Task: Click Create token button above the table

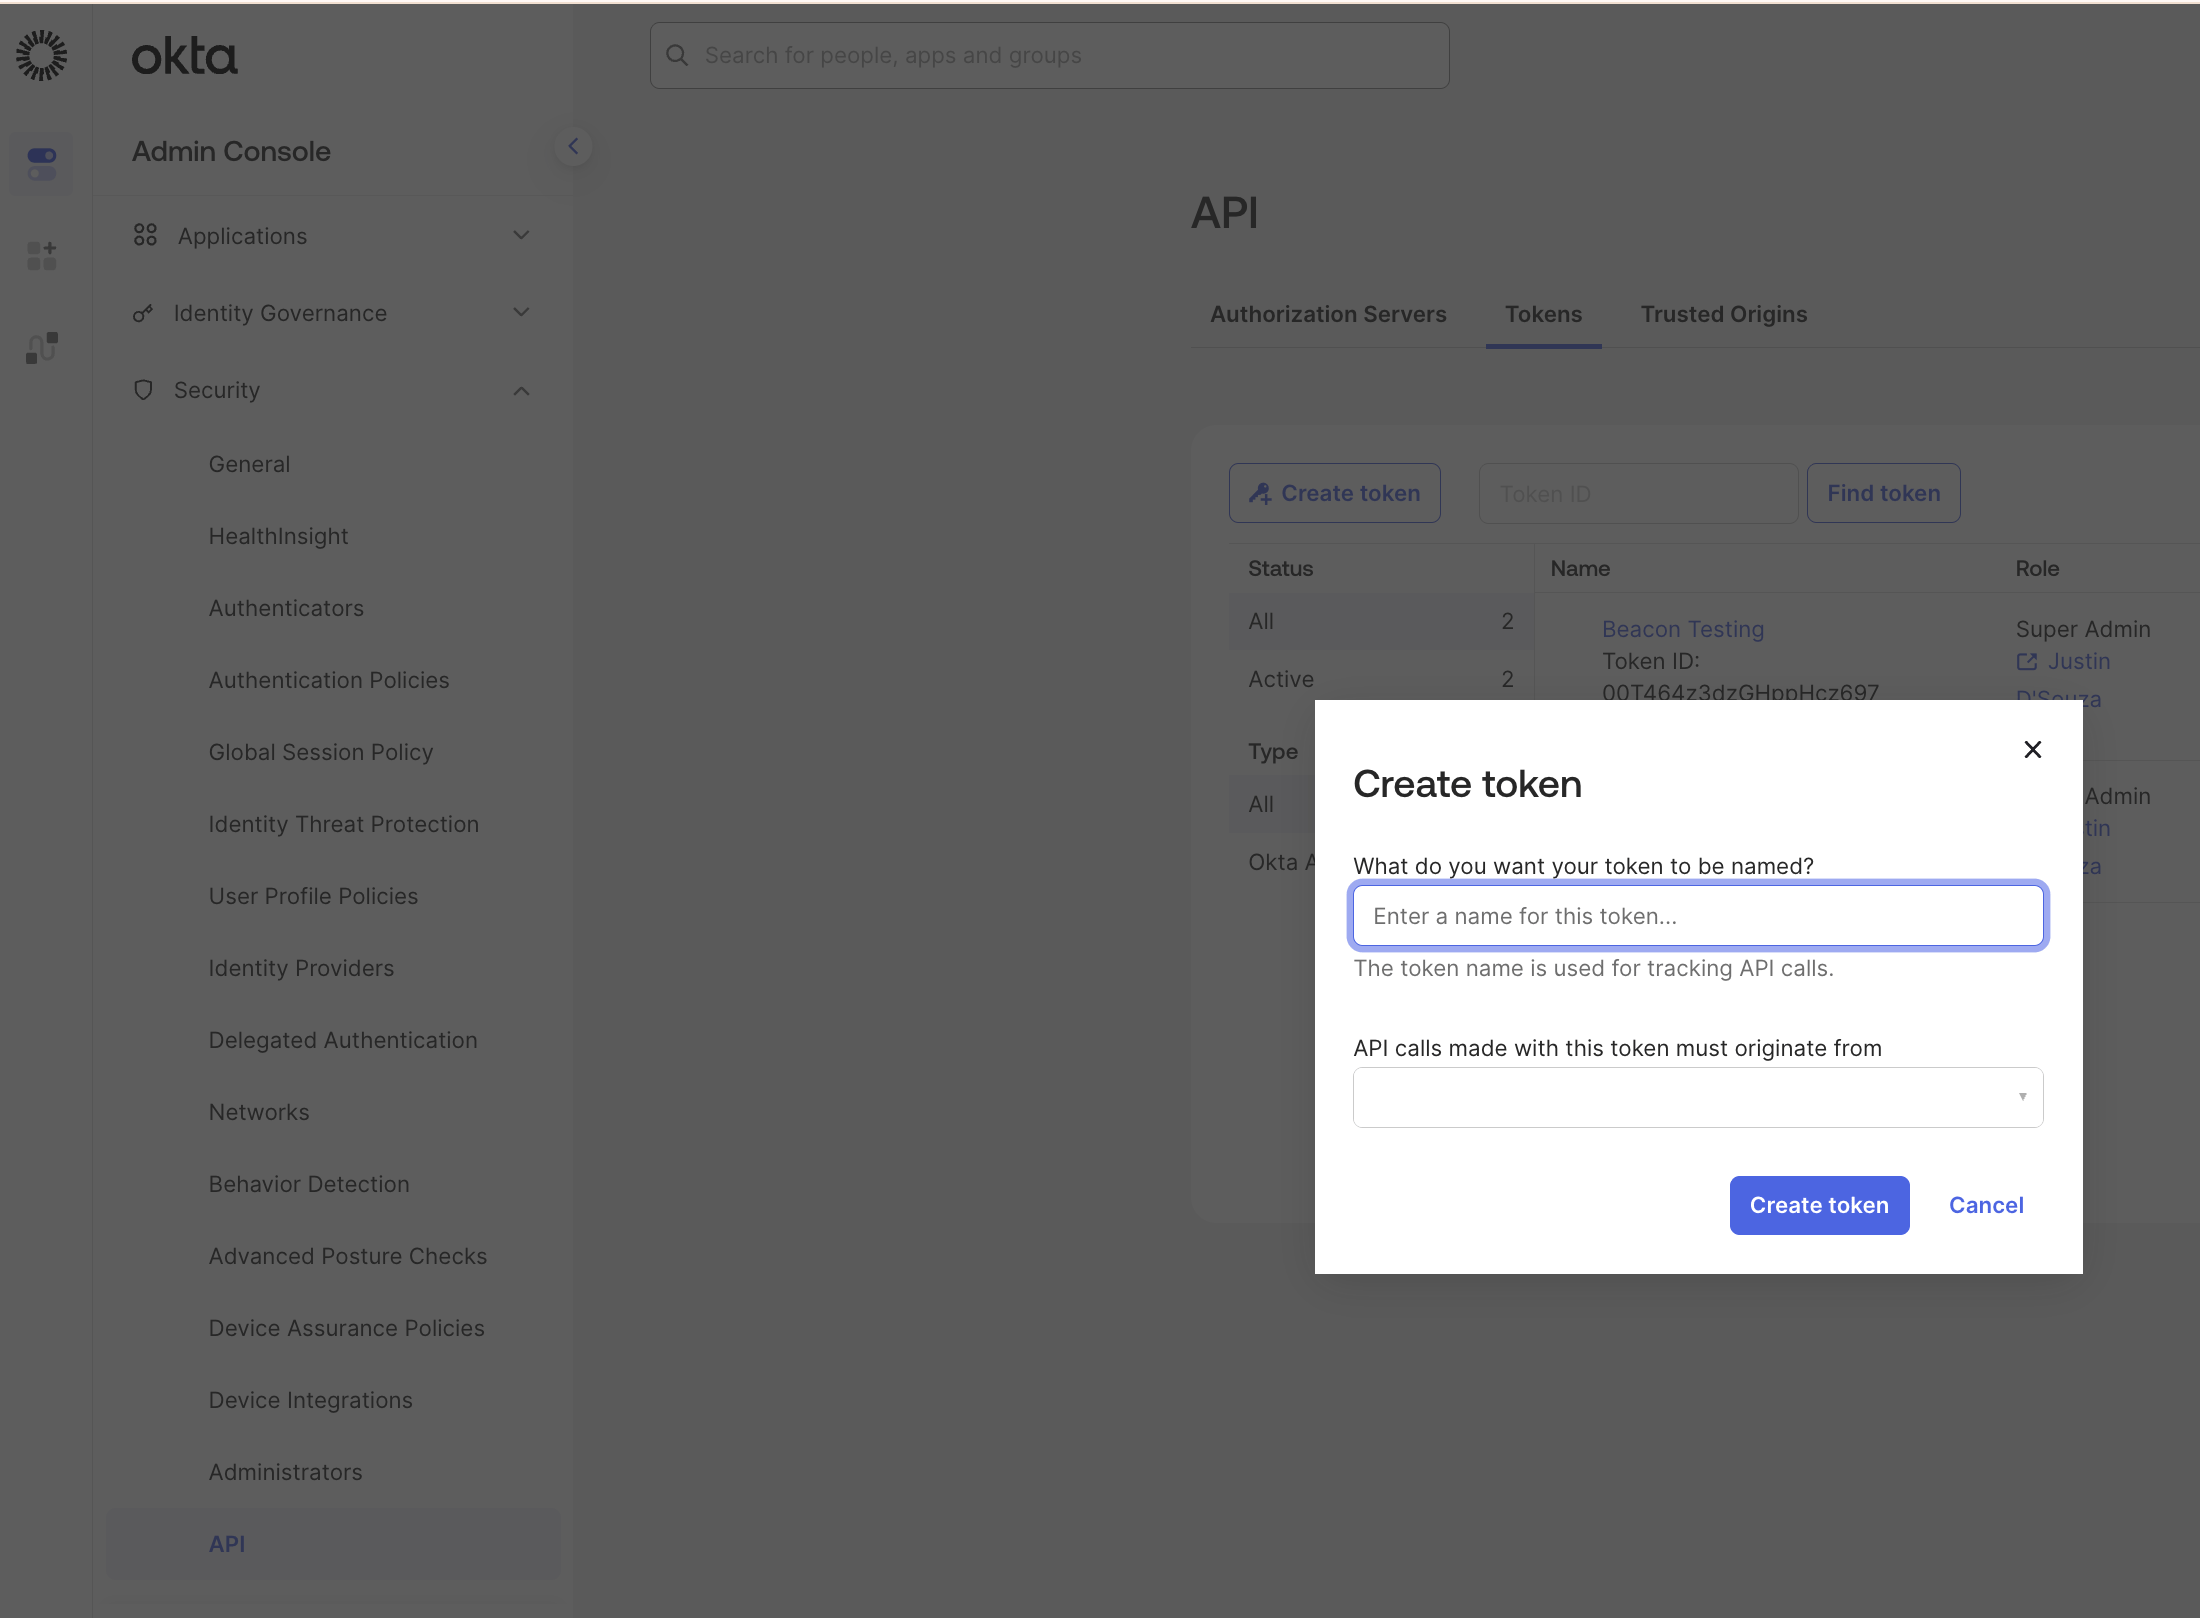Action: click(1334, 493)
